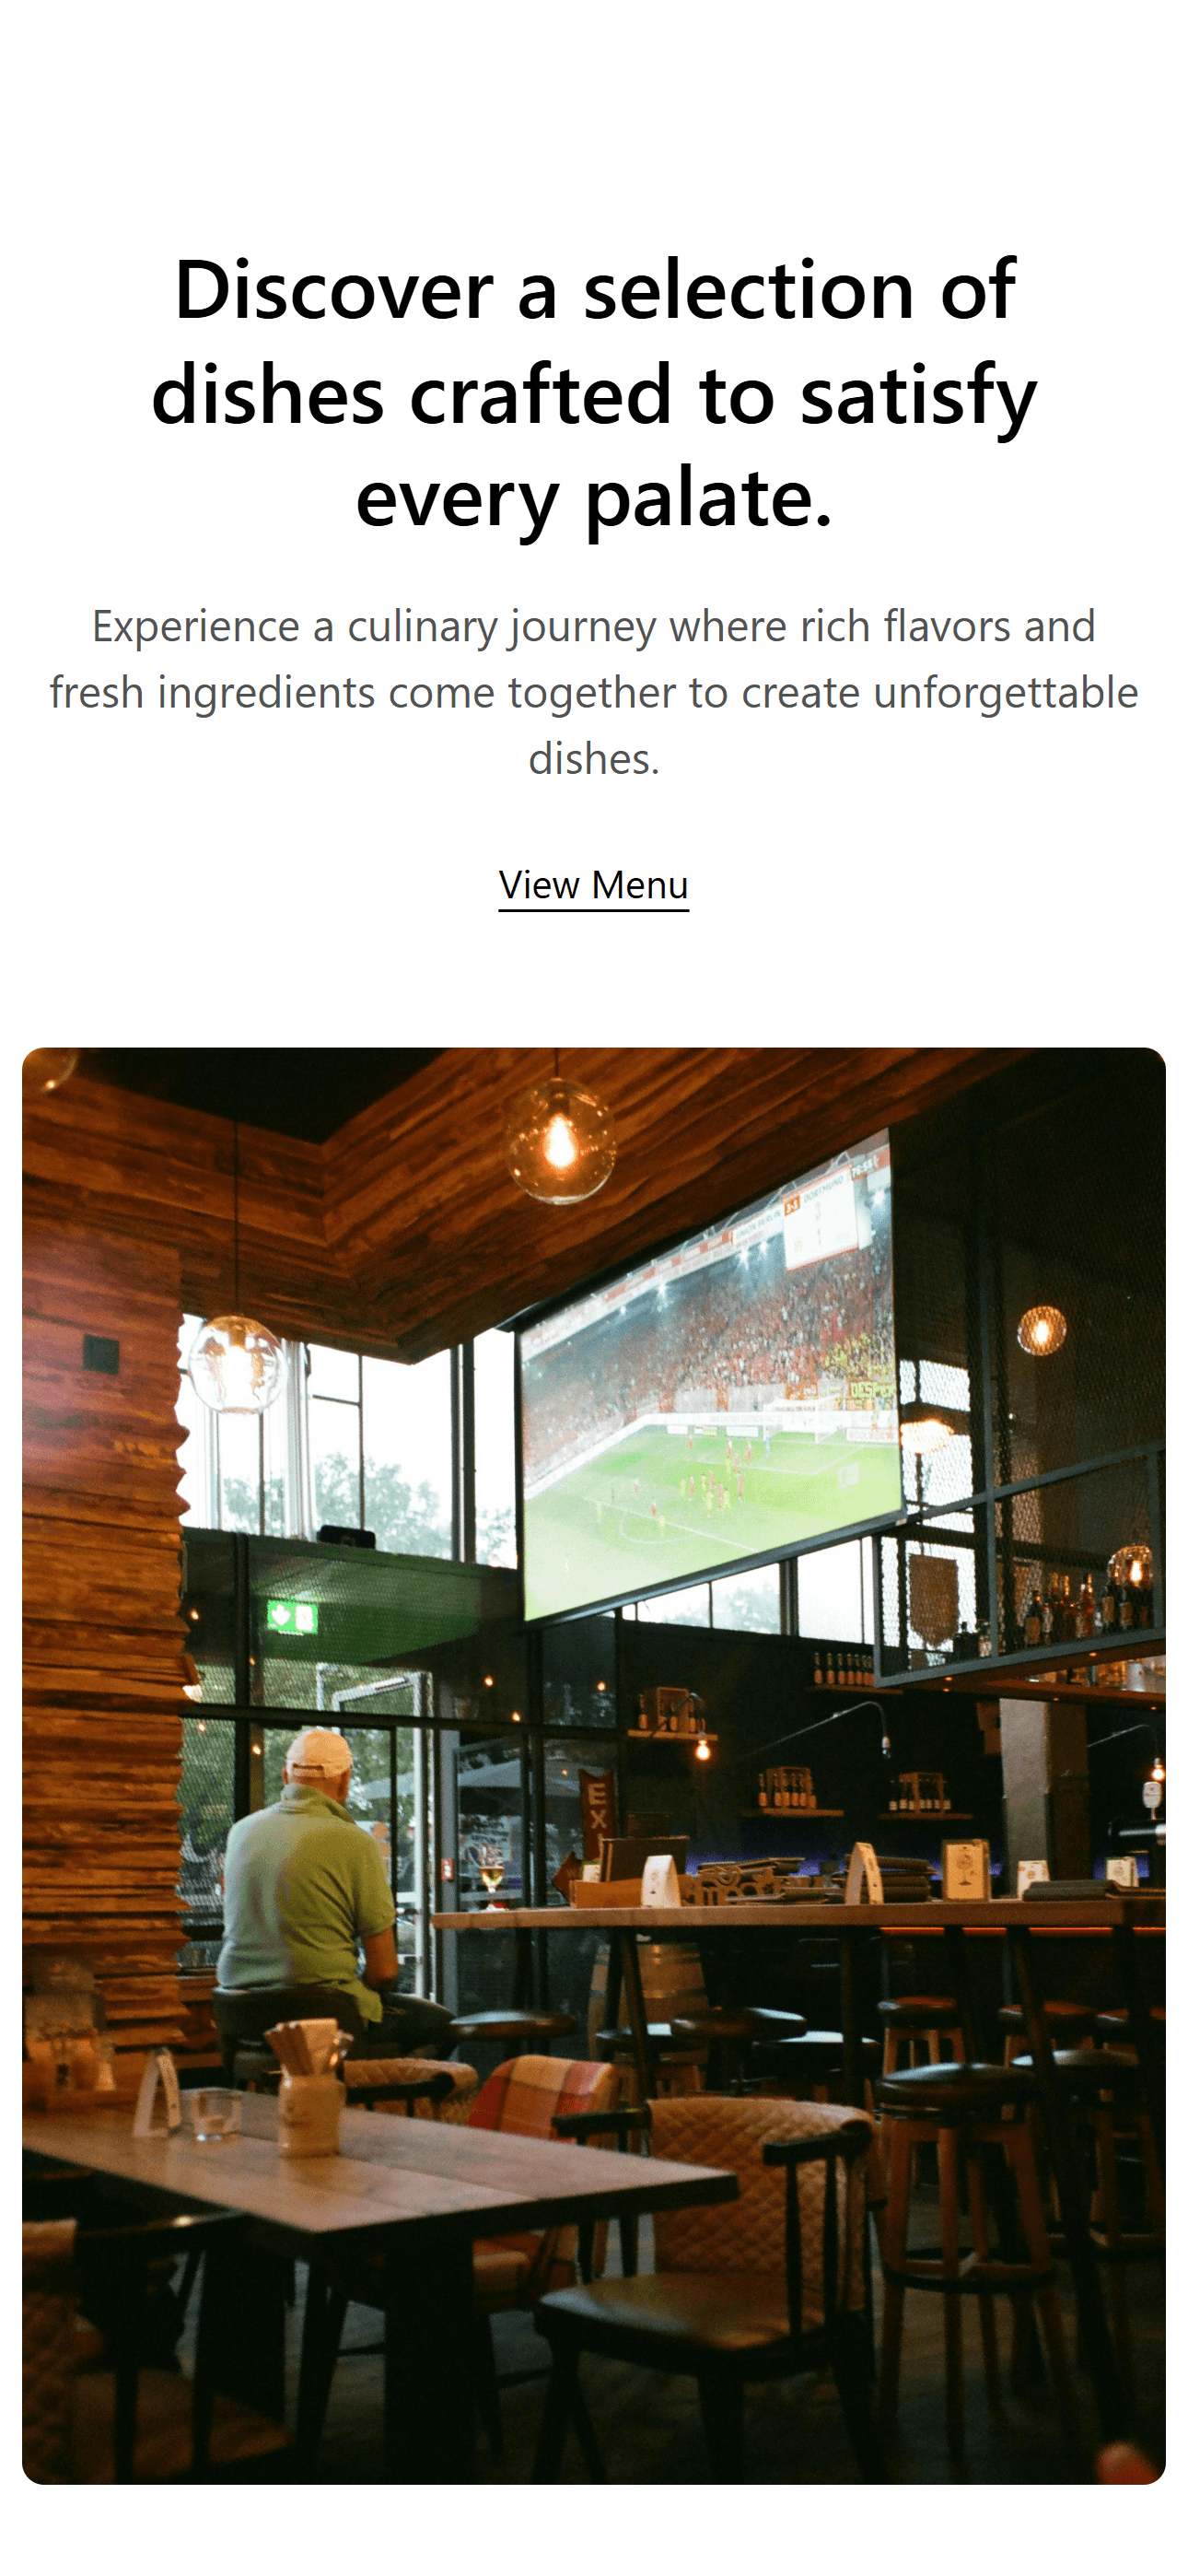Click the cutlery jar on the front table
The height and width of the screenshot is (2576, 1188).
[x=307, y=2090]
